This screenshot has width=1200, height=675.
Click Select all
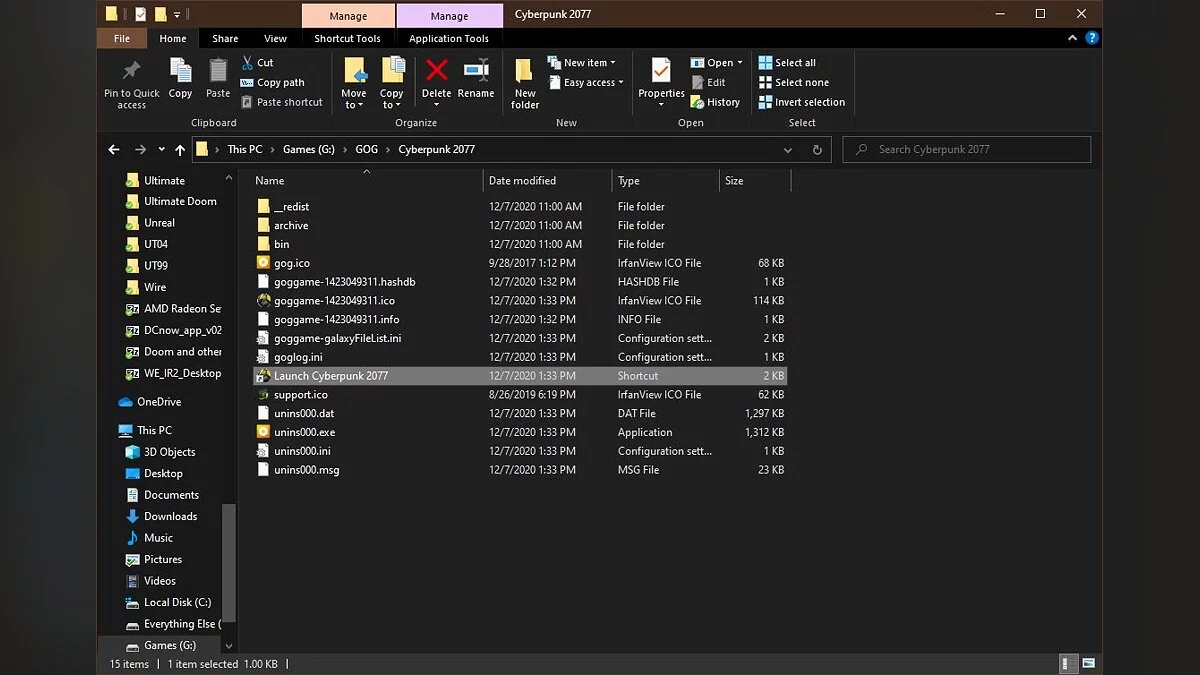[787, 62]
